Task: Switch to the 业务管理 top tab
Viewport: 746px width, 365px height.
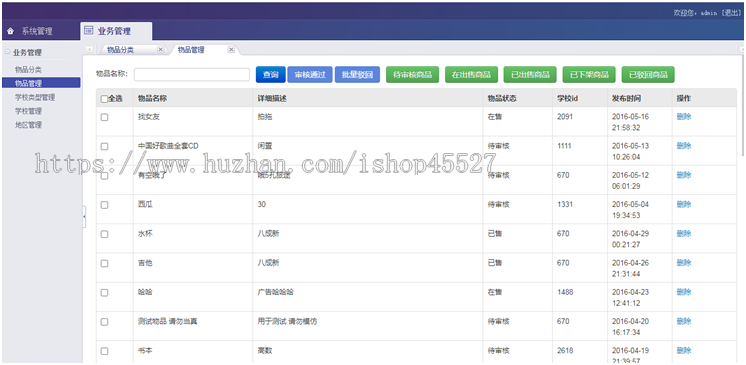Action: 117,31
